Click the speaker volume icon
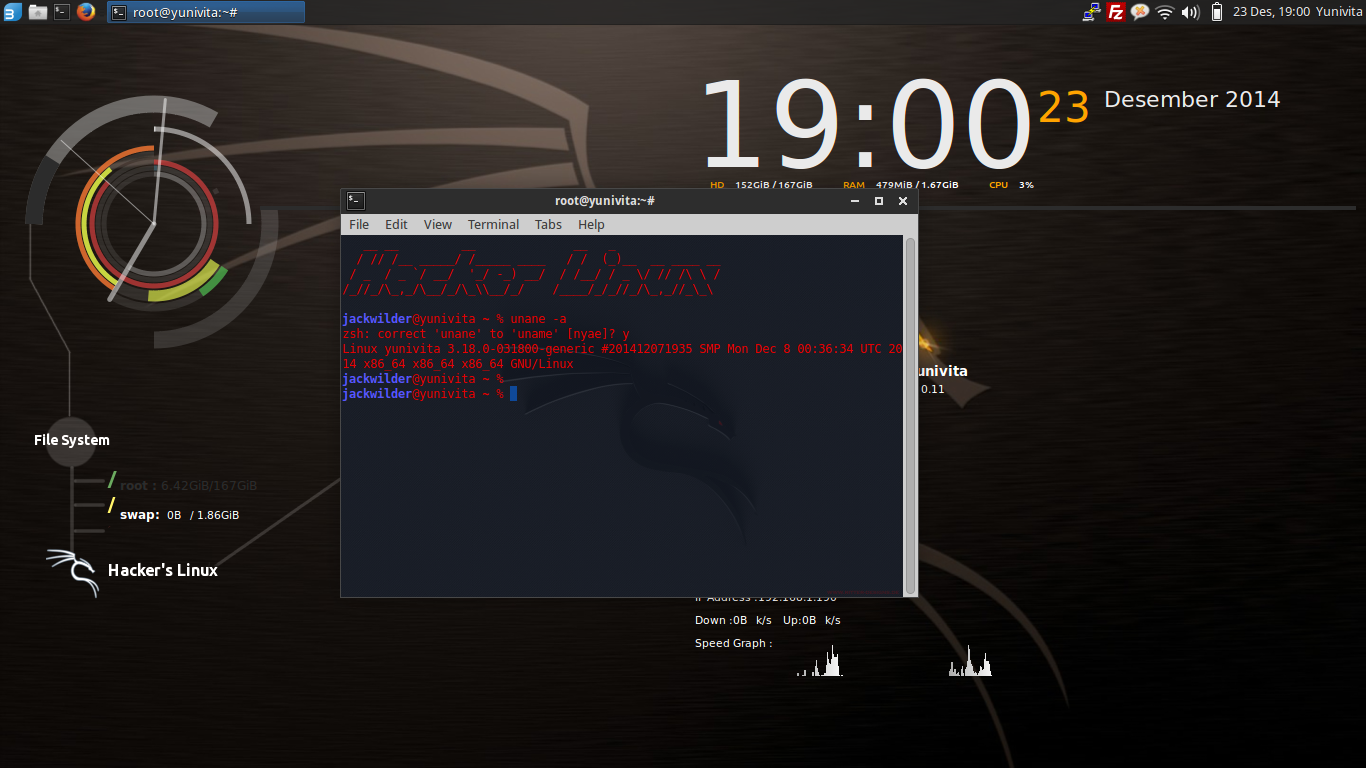Image resolution: width=1366 pixels, height=768 pixels. coord(1190,12)
